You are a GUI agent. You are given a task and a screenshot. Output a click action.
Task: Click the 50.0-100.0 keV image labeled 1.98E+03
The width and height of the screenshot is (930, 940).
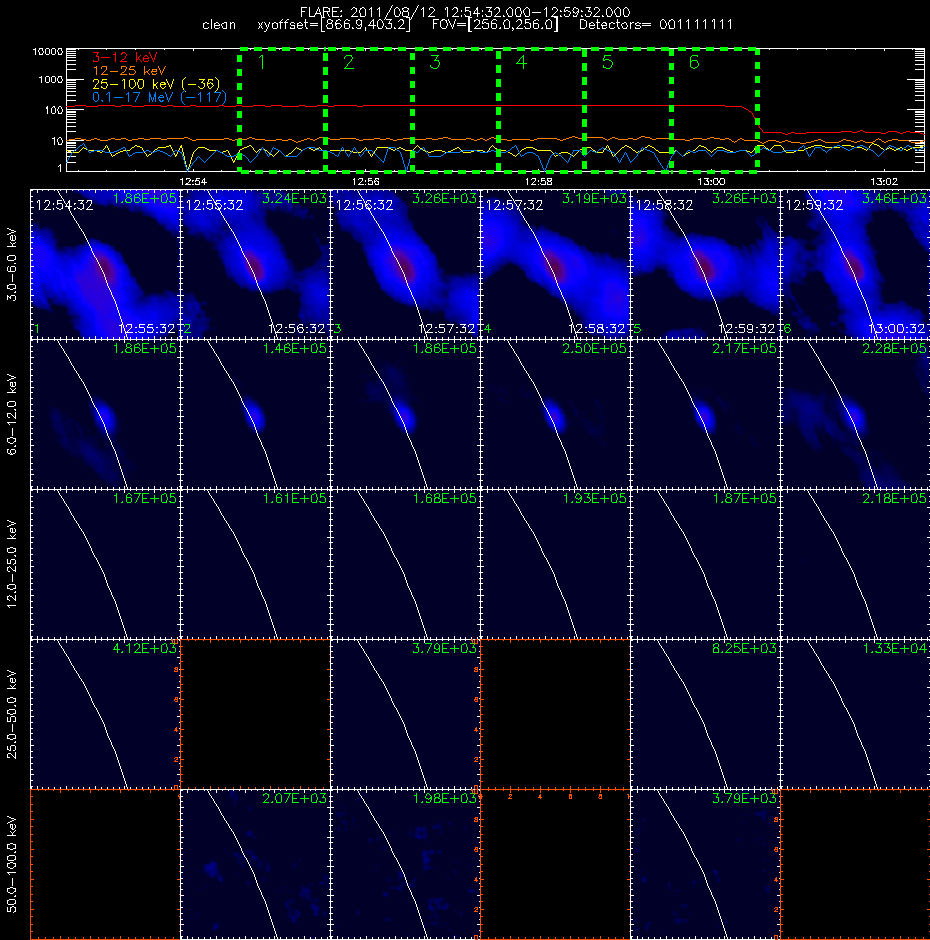point(405,864)
